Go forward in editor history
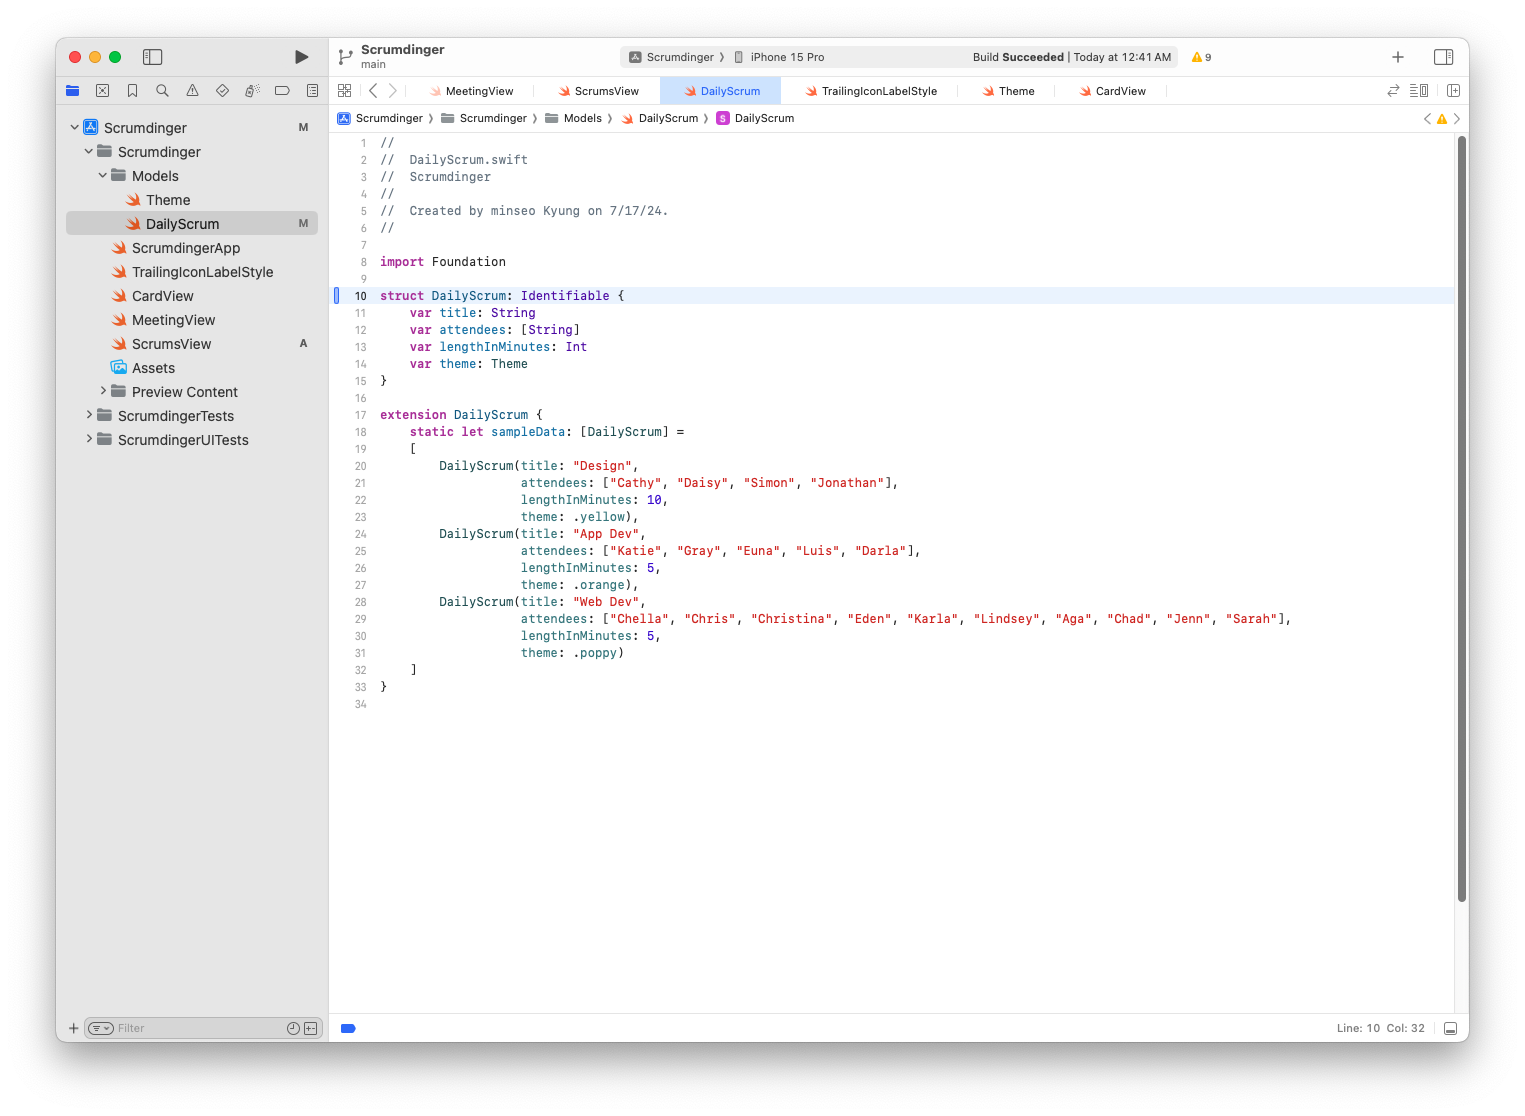This screenshot has height=1116, width=1525. [393, 91]
